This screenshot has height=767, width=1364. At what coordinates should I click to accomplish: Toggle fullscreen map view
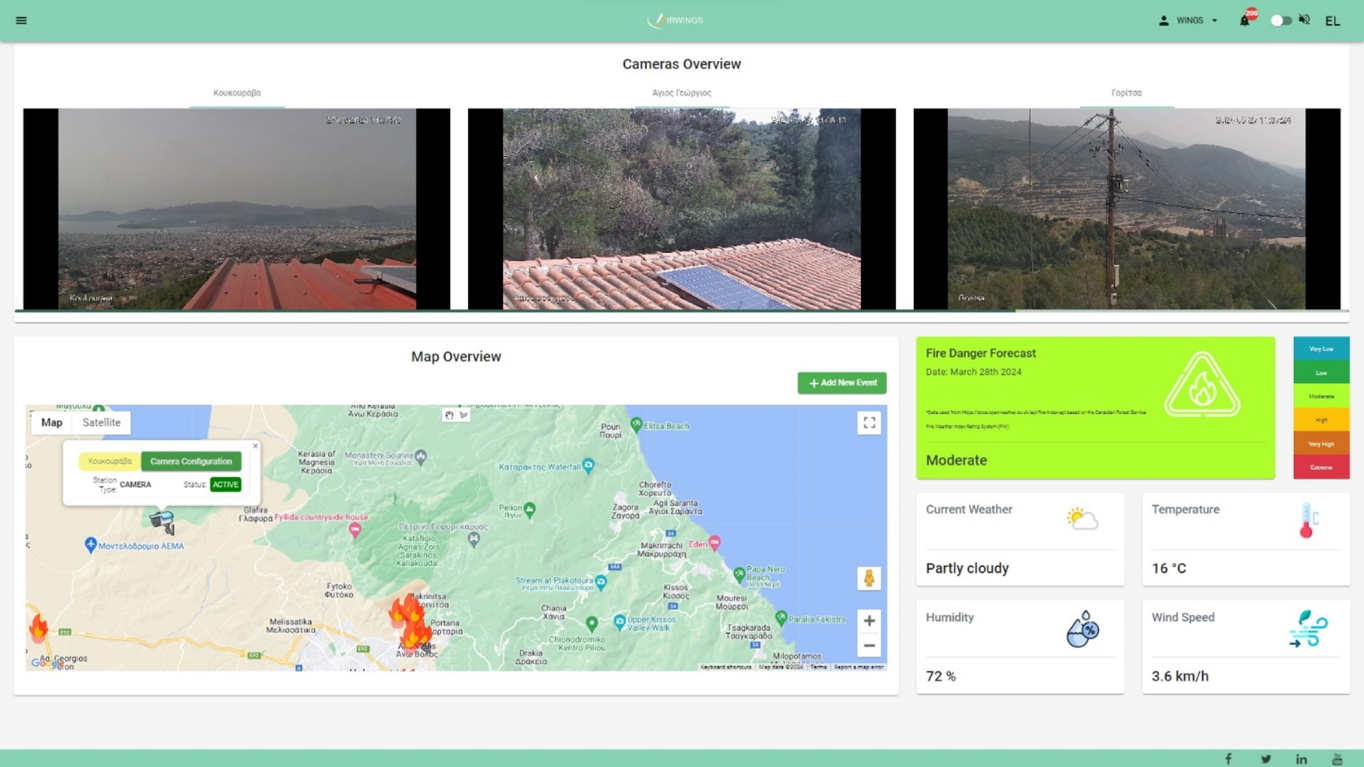pos(869,423)
